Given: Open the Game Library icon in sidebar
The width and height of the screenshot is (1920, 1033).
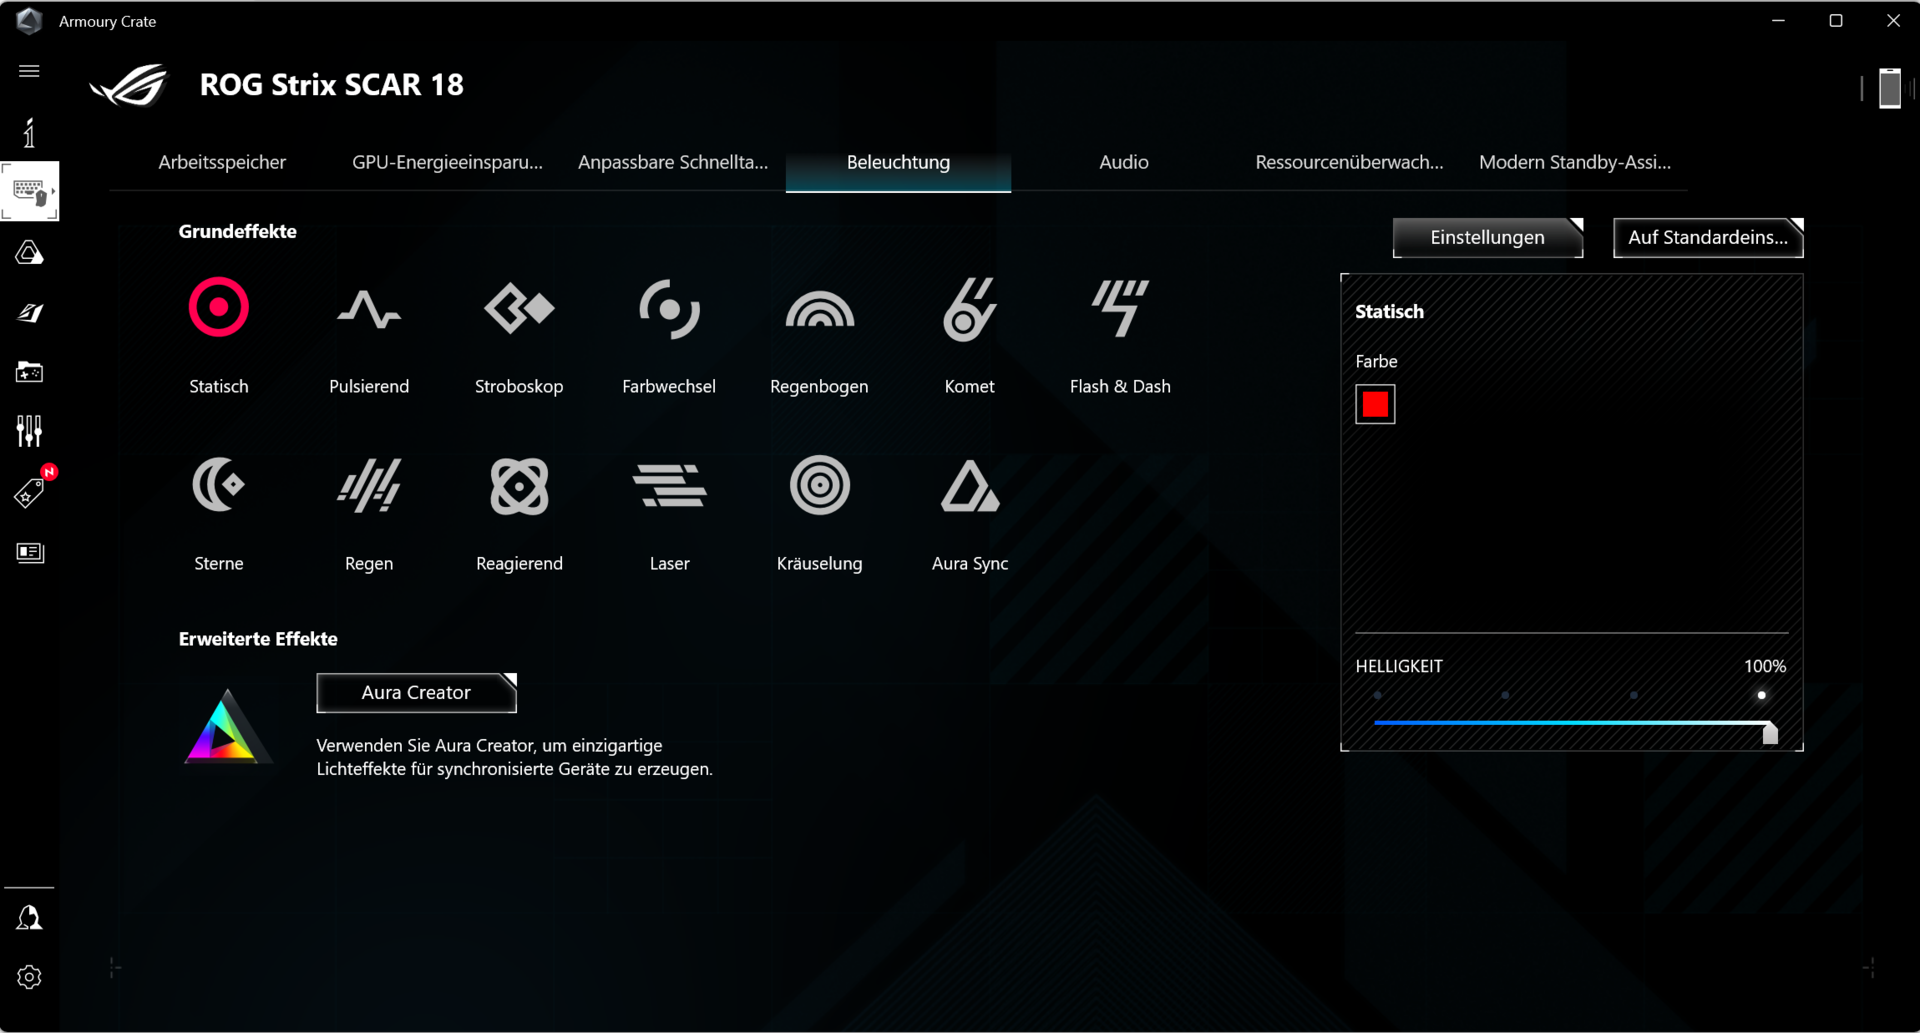Looking at the screenshot, I should 29,372.
